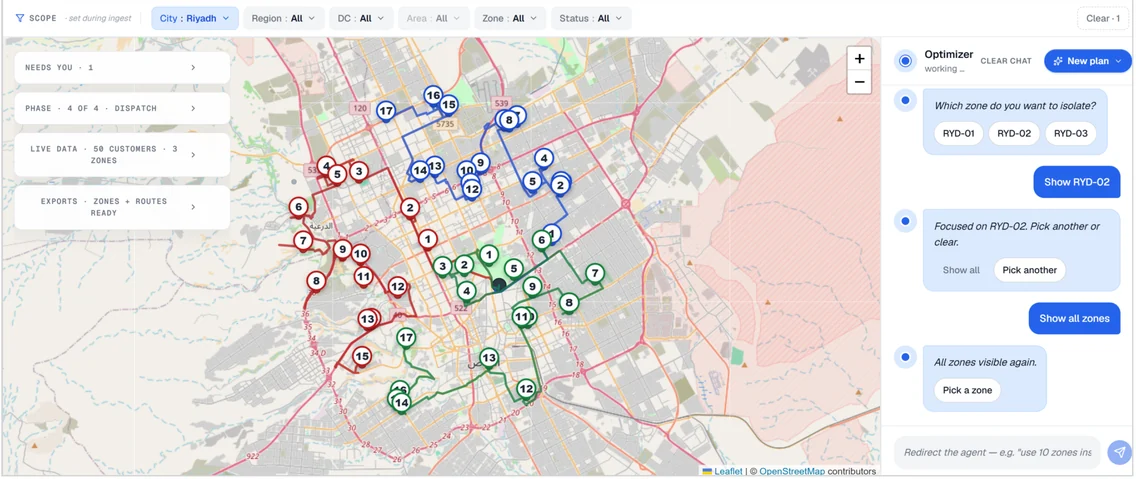Focus the Redirect the agent input field
This screenshot has height=479, width=1136.
[x=997, y=452]
